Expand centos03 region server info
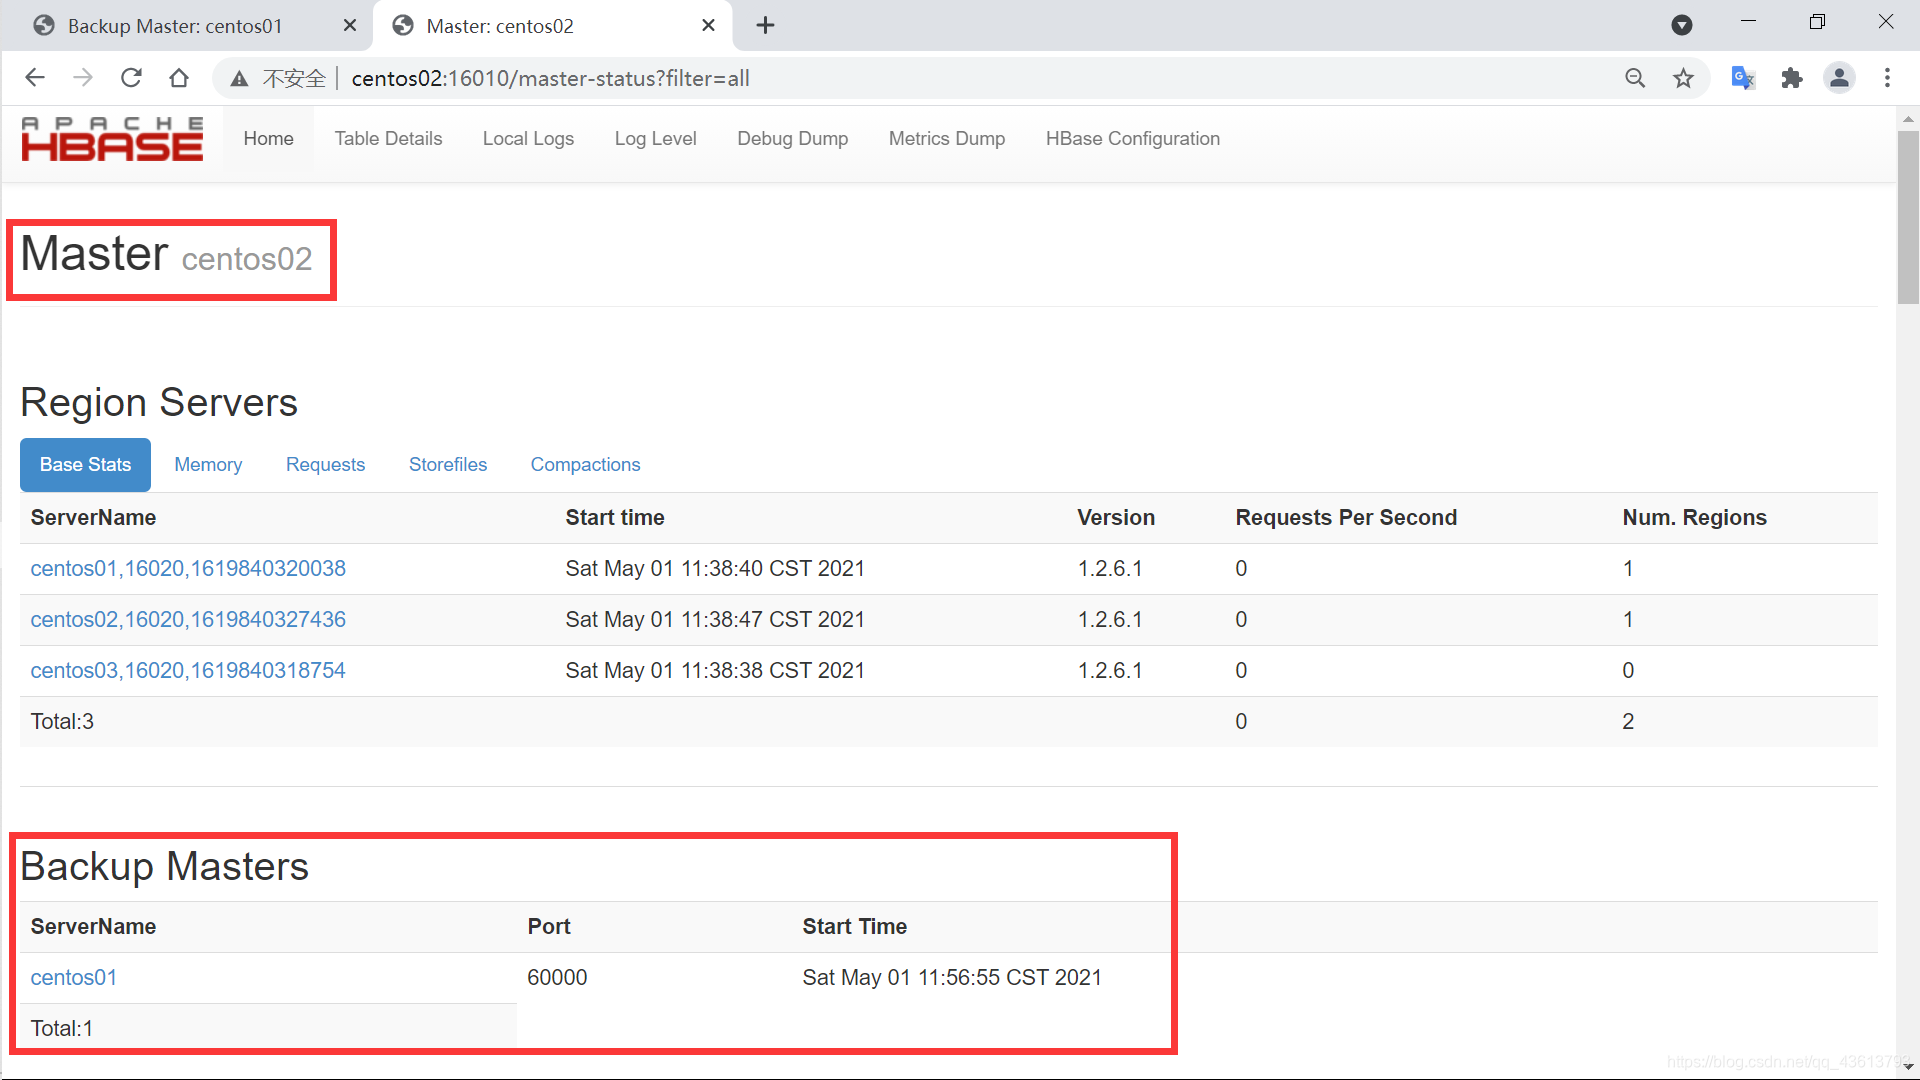Image resolution: width=1920 pixels, height=1080 pixels. (189, 670)
